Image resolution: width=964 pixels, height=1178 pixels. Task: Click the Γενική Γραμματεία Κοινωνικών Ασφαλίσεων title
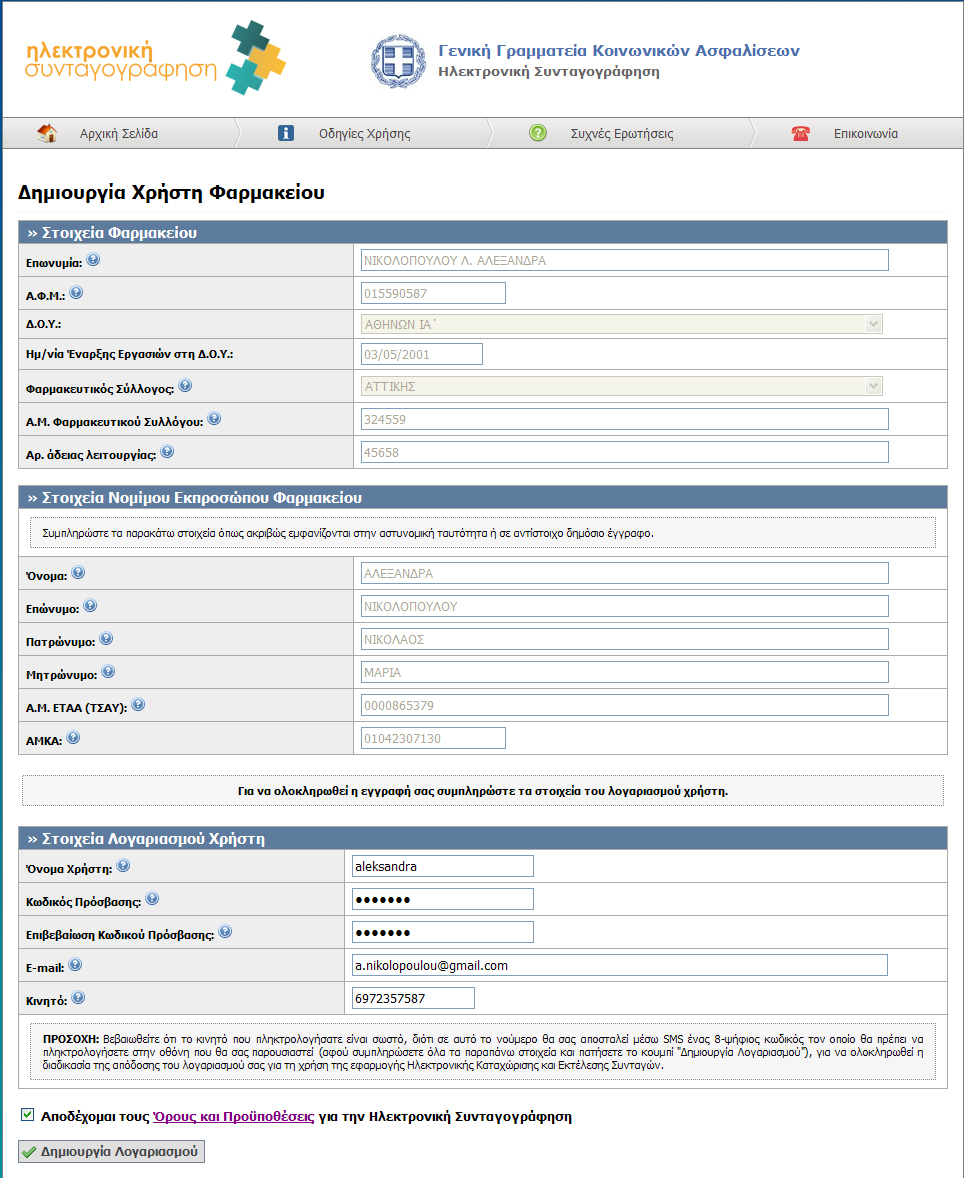[x=619, y=51]
